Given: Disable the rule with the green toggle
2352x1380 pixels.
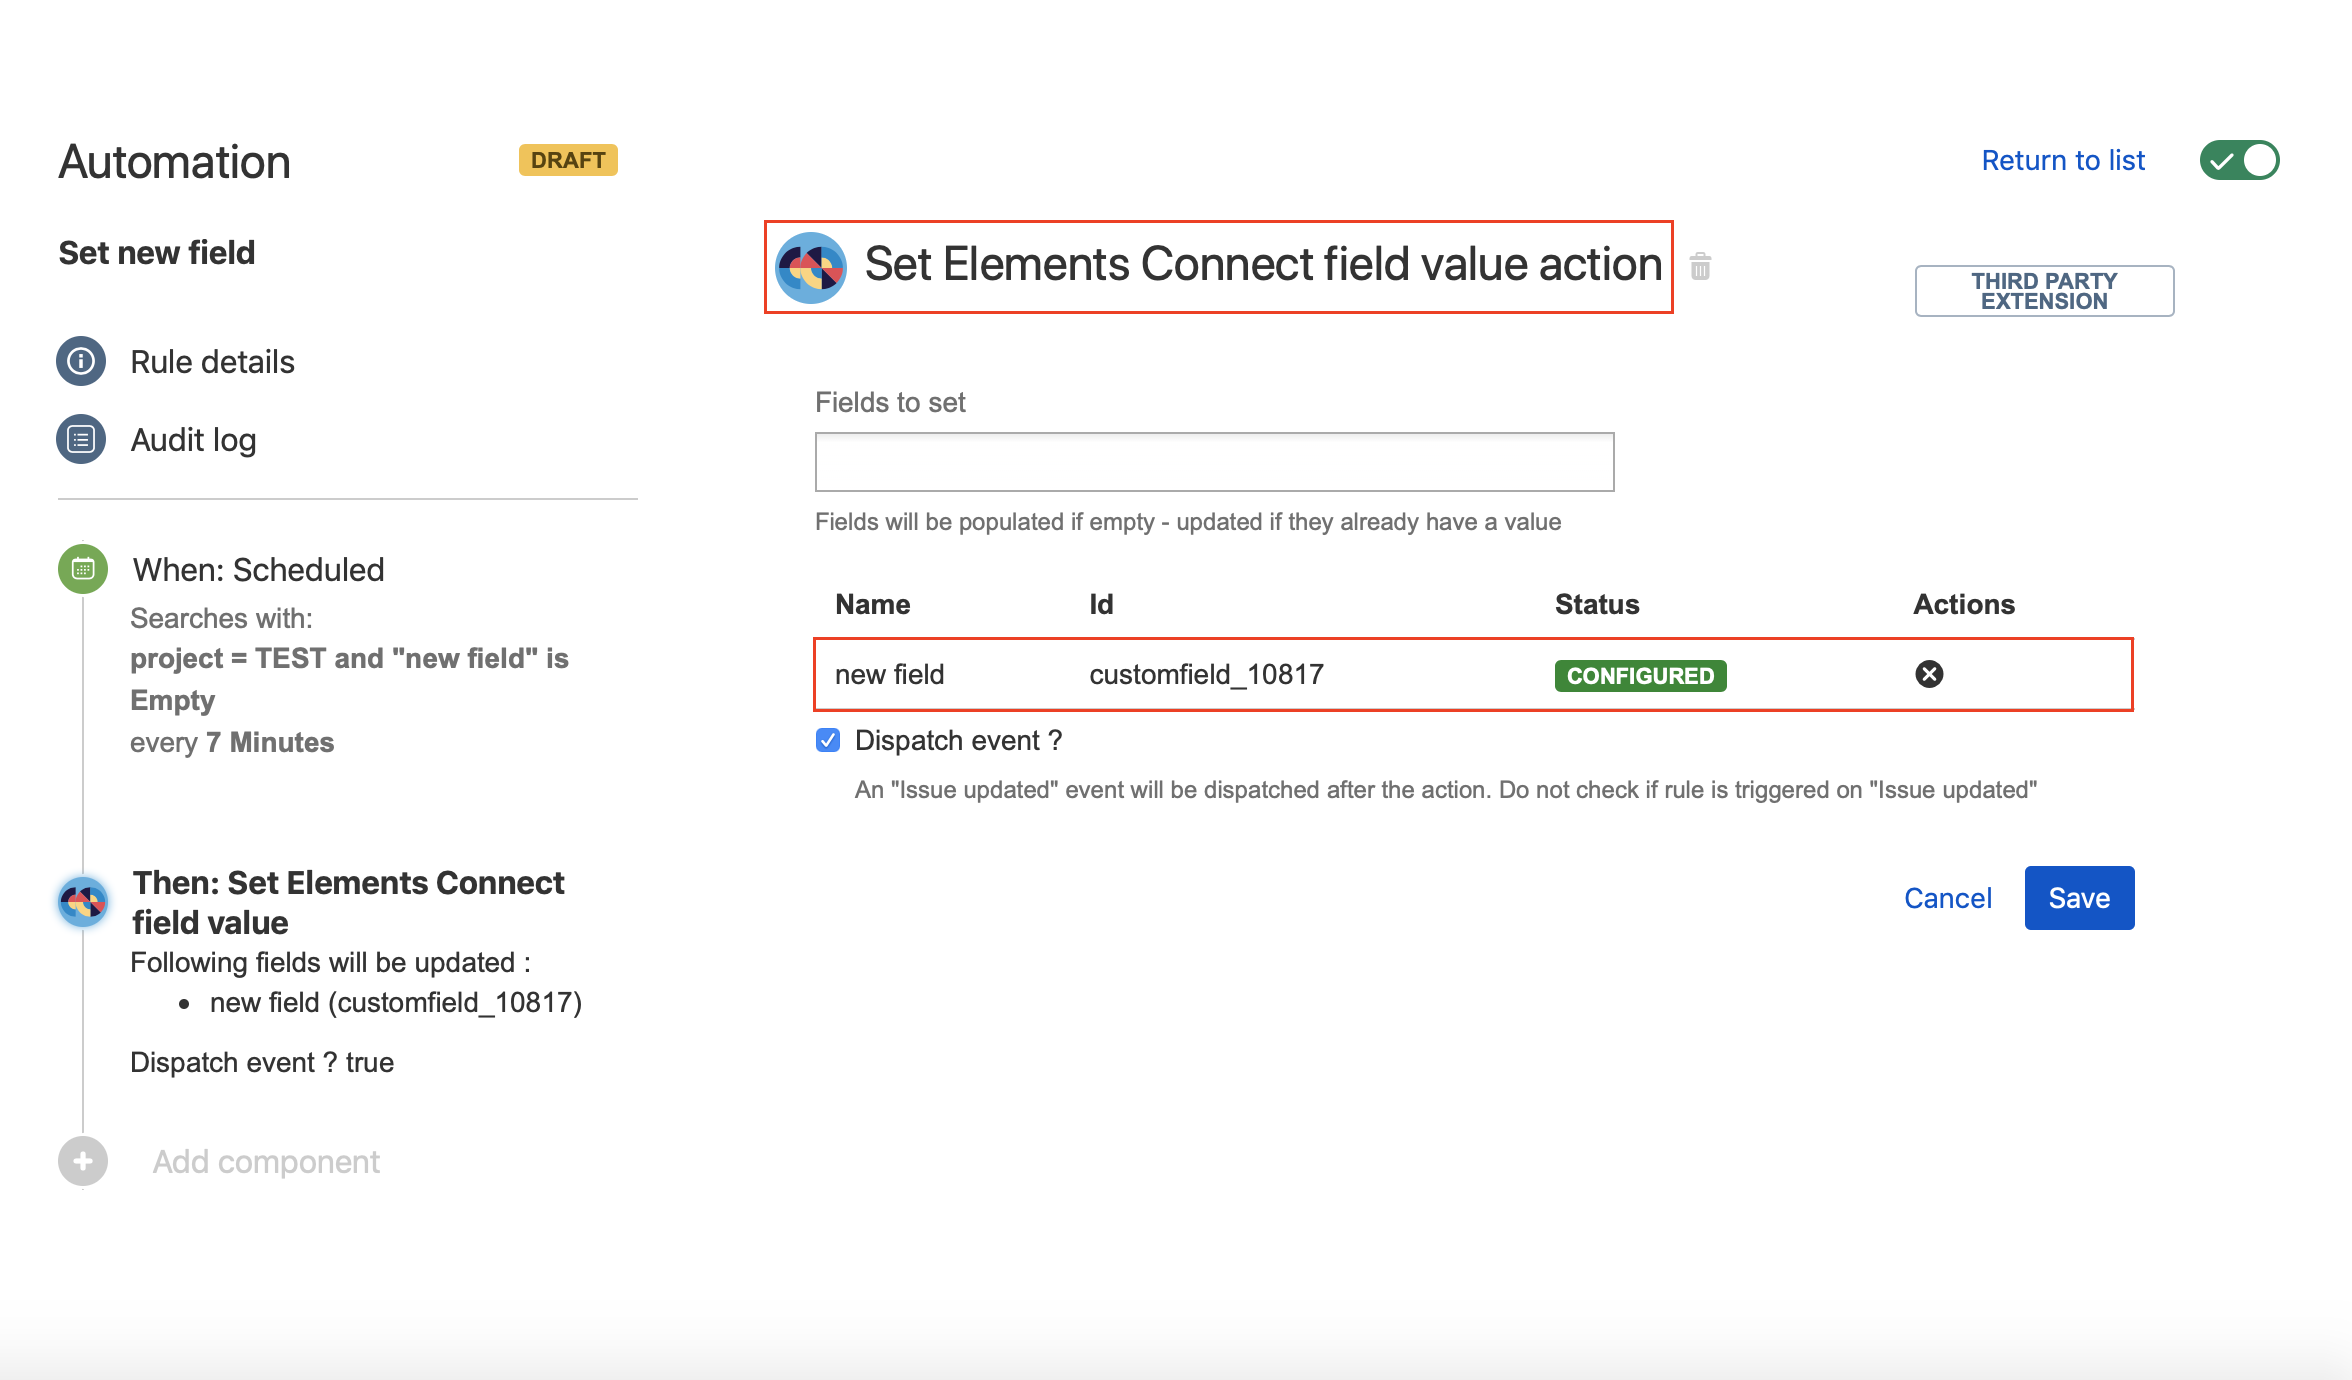Looking at the screenshot, I should [x=2240, y=159].
